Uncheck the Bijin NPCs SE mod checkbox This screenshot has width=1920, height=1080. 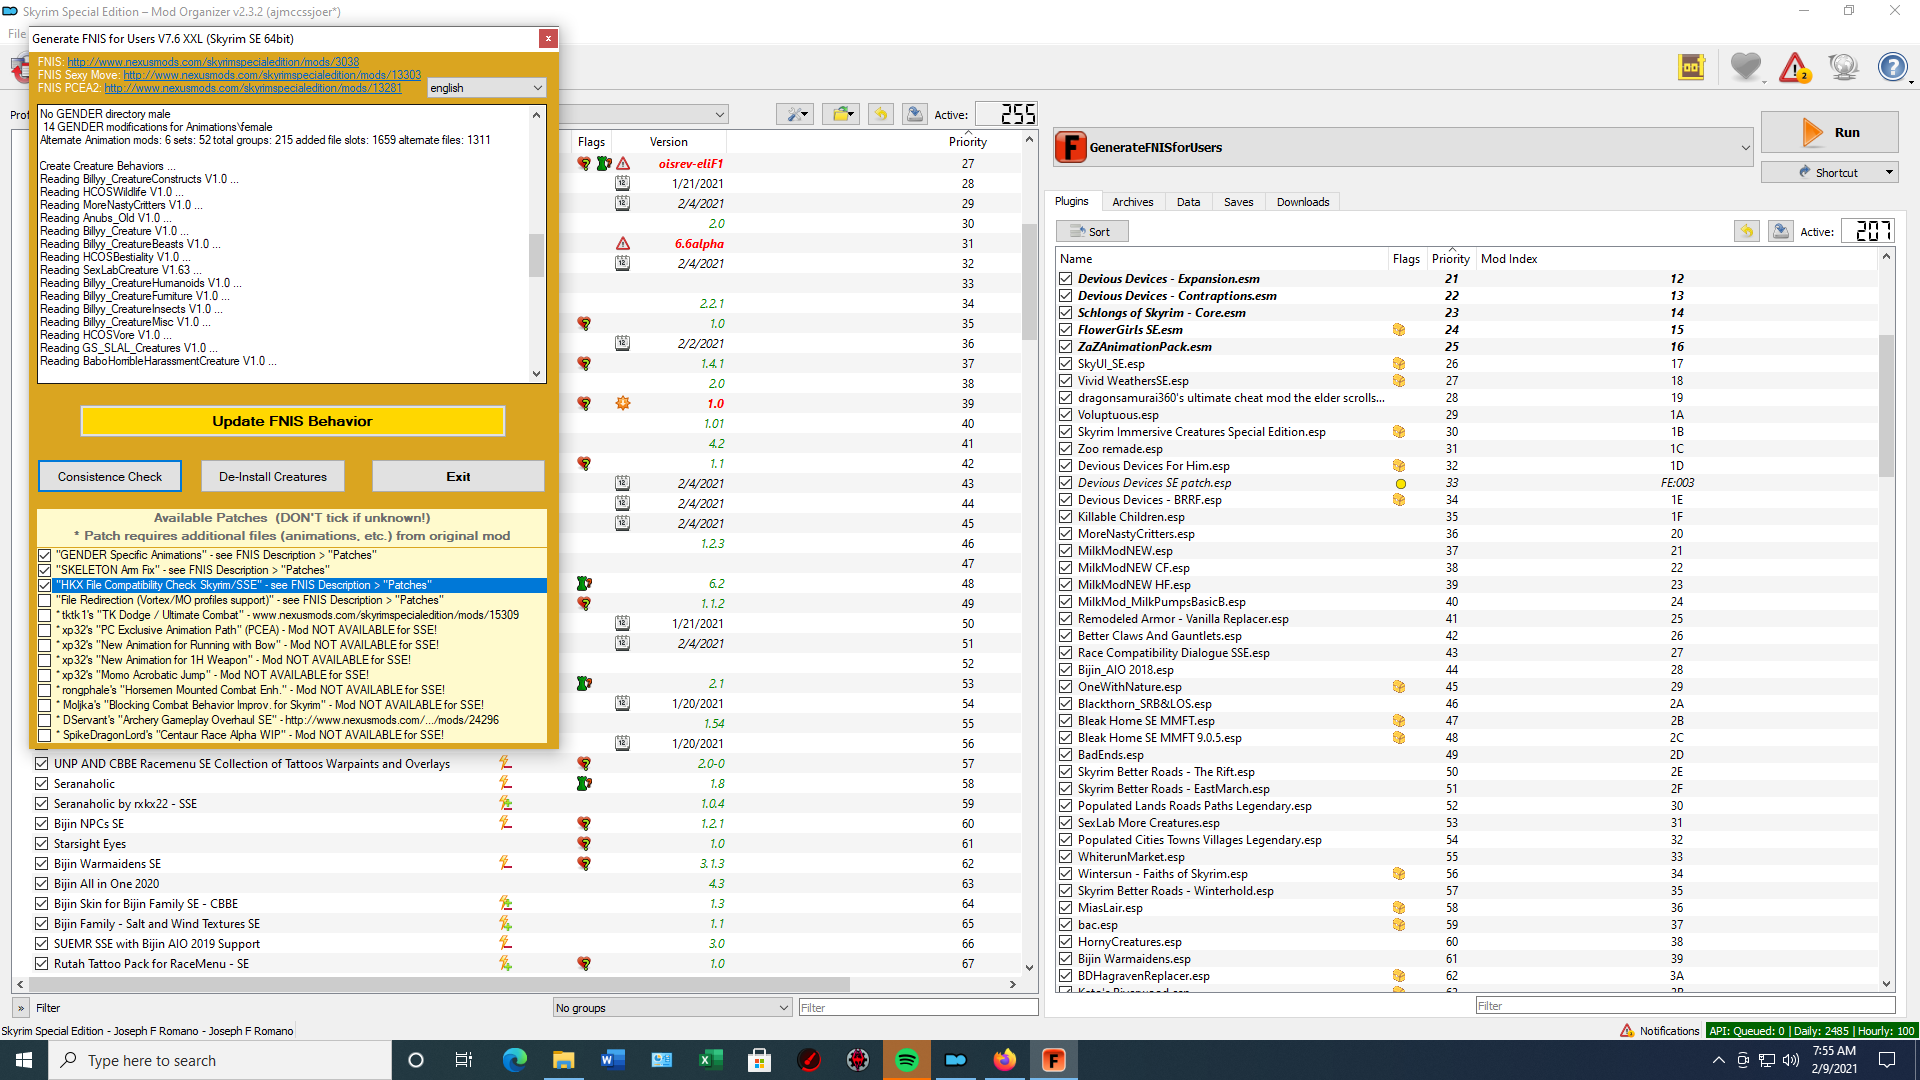42,823
